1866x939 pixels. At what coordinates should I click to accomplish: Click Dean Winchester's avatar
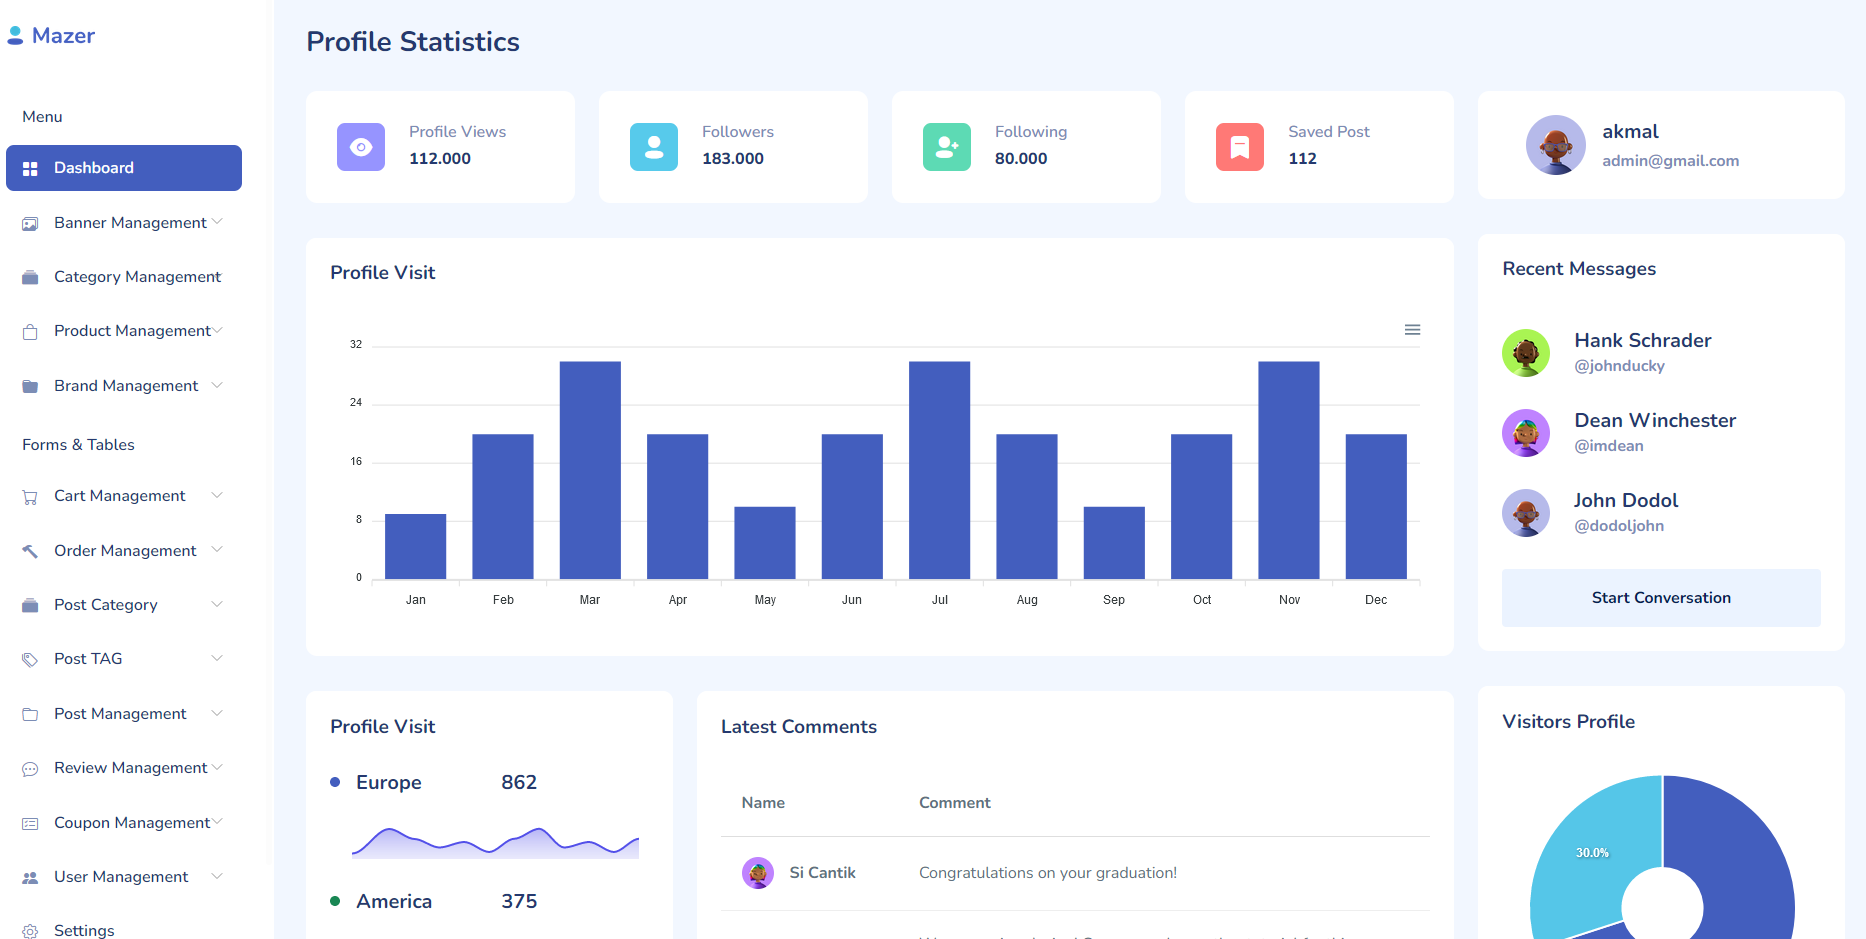point(1526,433)
